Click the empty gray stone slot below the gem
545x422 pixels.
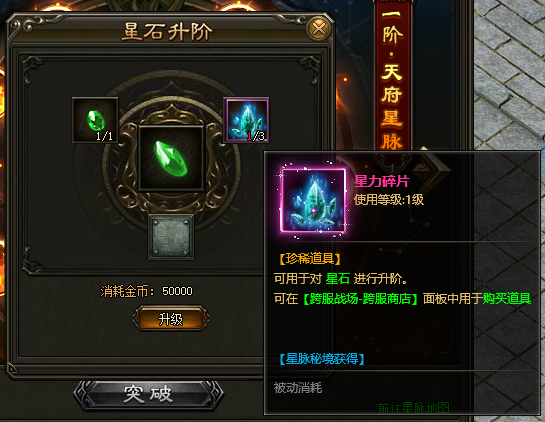[171, 237]
